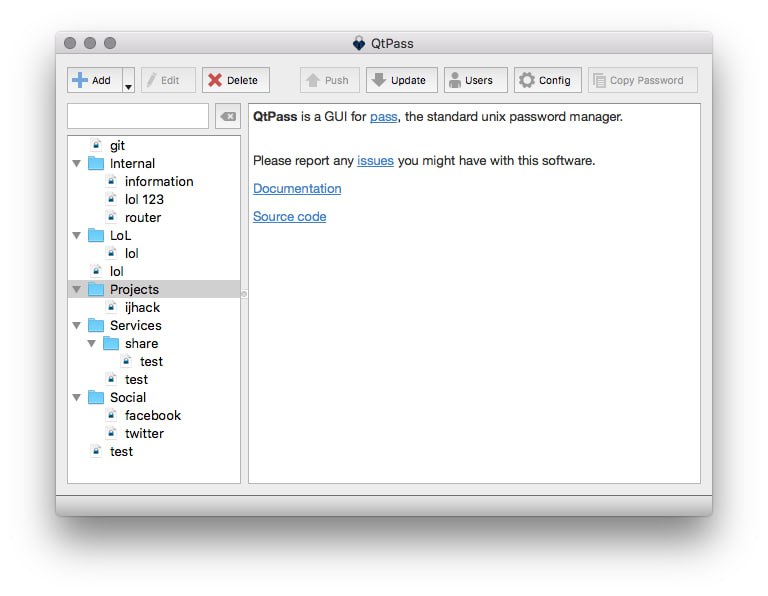Collapse the Internal folder
The image size is (768, 596).
click(x=77, y=164)
